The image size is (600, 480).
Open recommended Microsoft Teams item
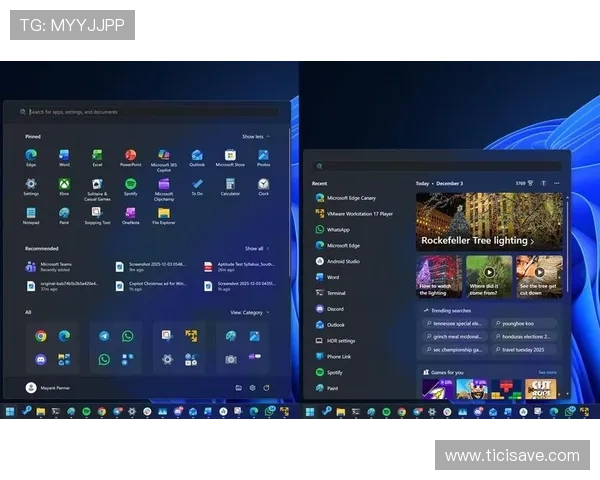(x=49, y=267)
